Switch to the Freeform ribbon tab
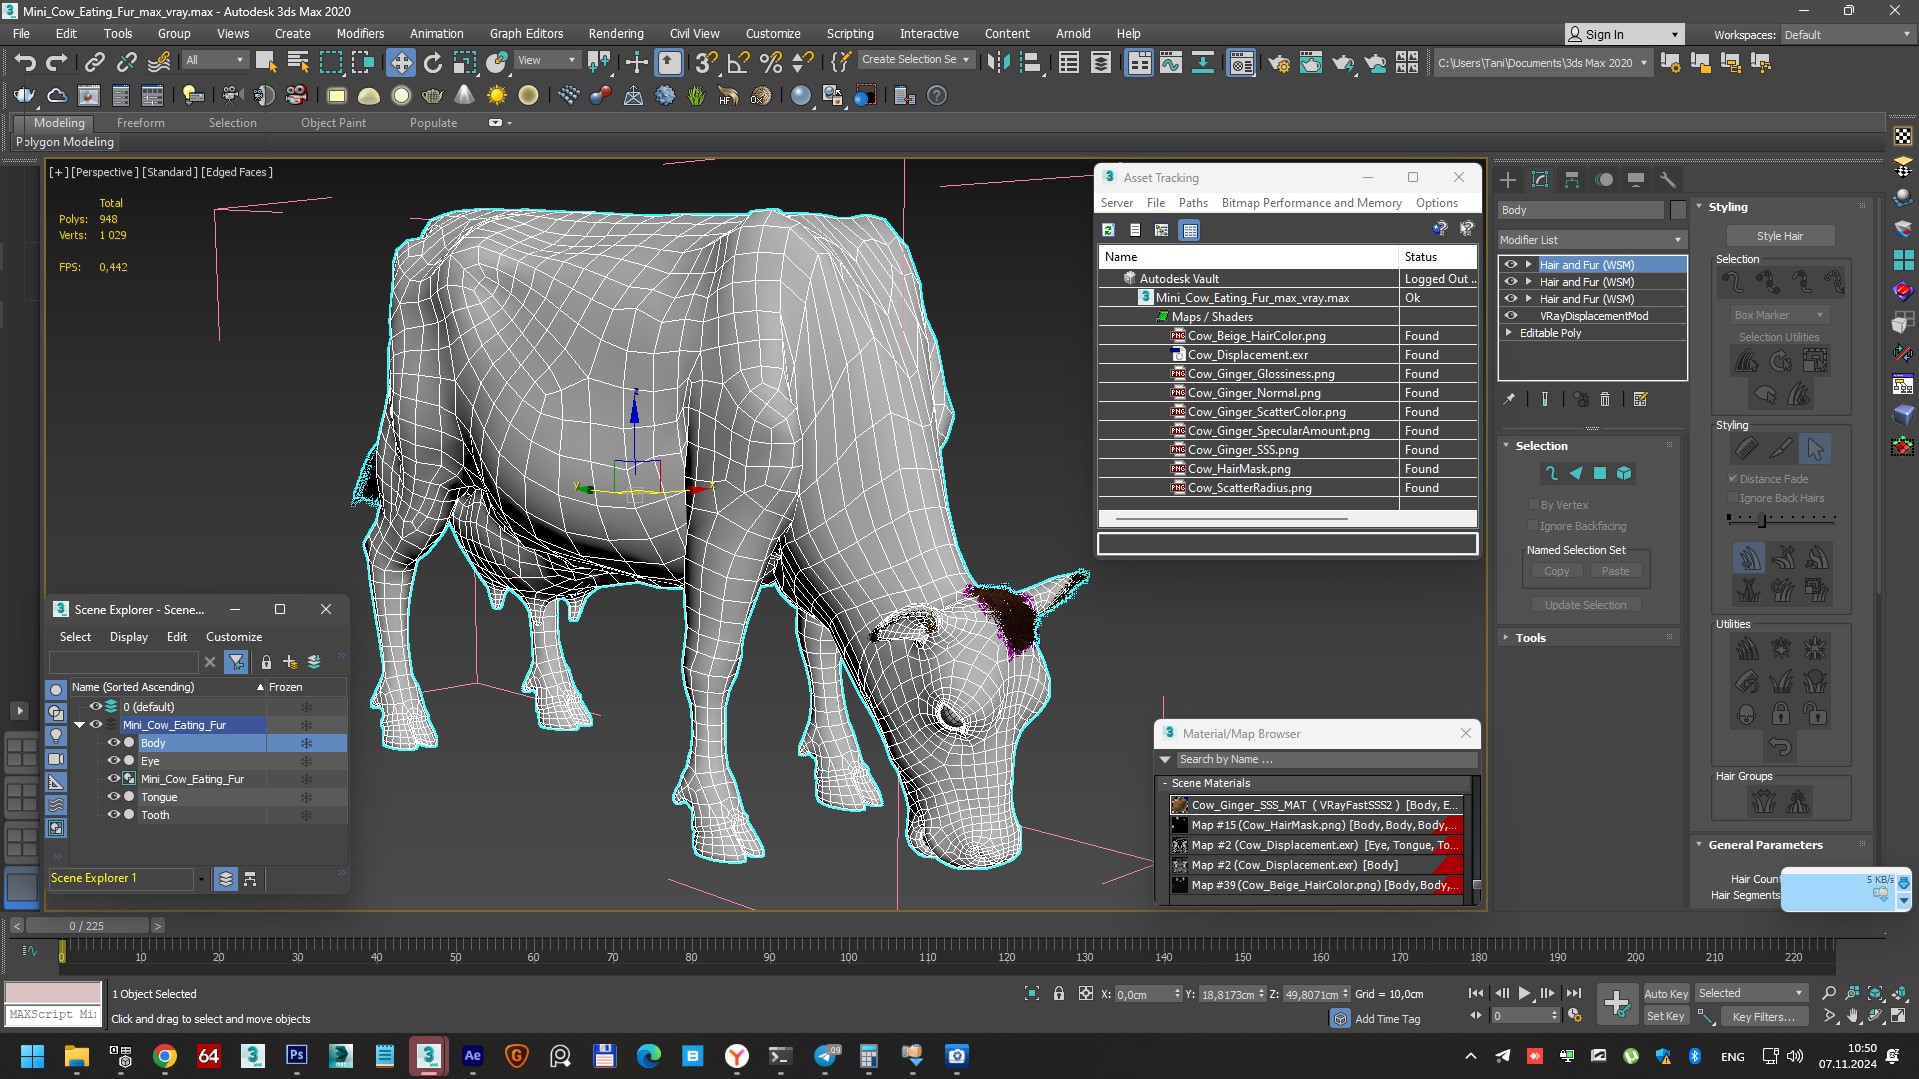1919x1079 pixels. click(140, 123)
